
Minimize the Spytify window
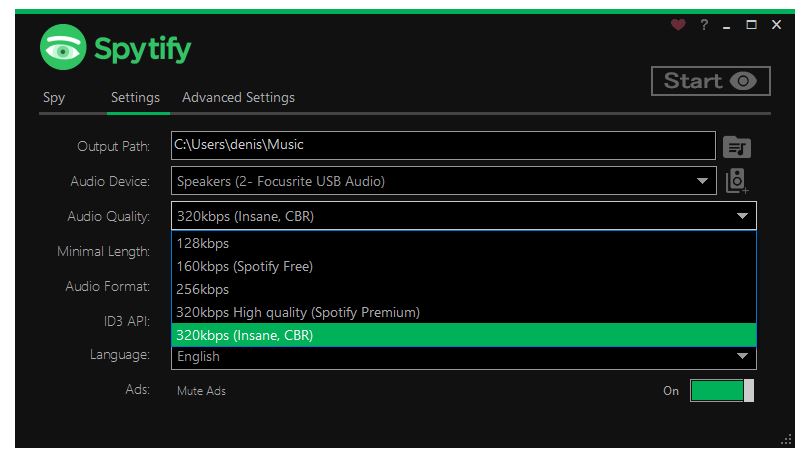tap(726, 25)
